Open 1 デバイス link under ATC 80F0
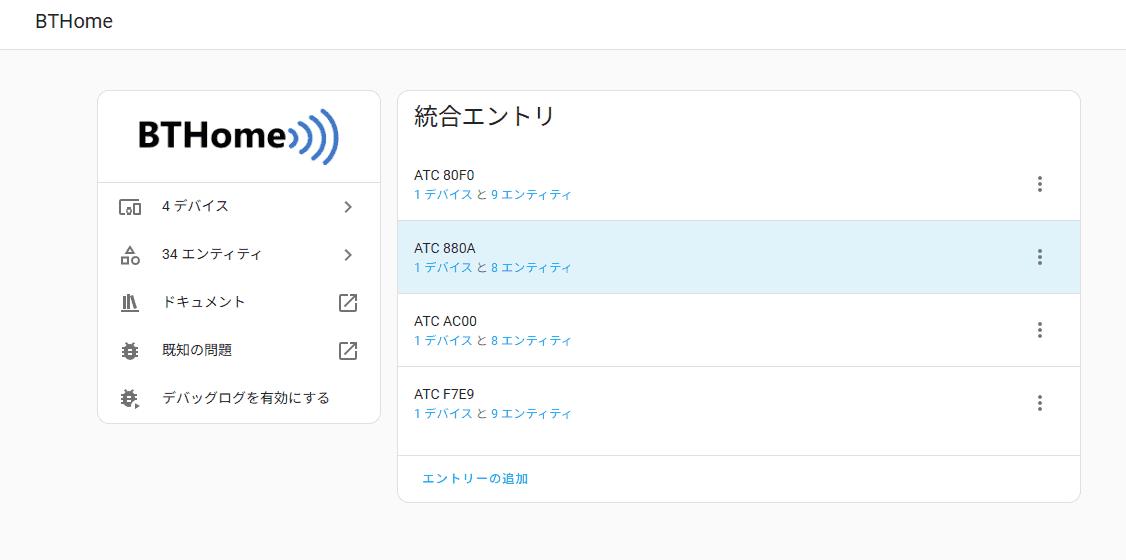The height and width of the screenshot is (560, 1126). pos(443,195)
